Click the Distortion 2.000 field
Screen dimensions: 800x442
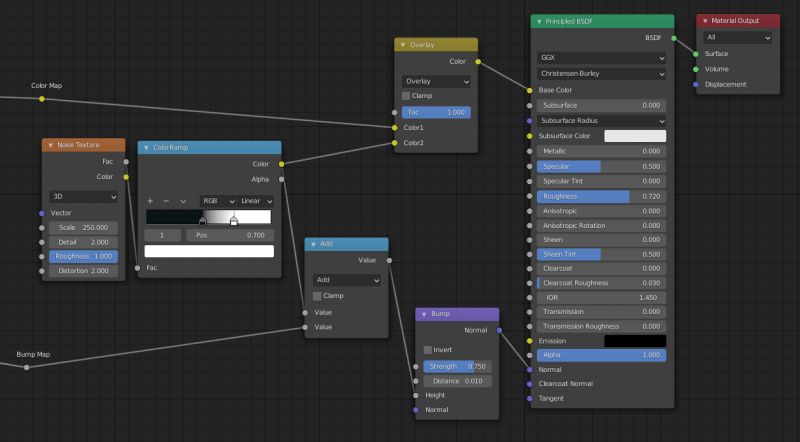pyautogui.click(x=84, y=271)
